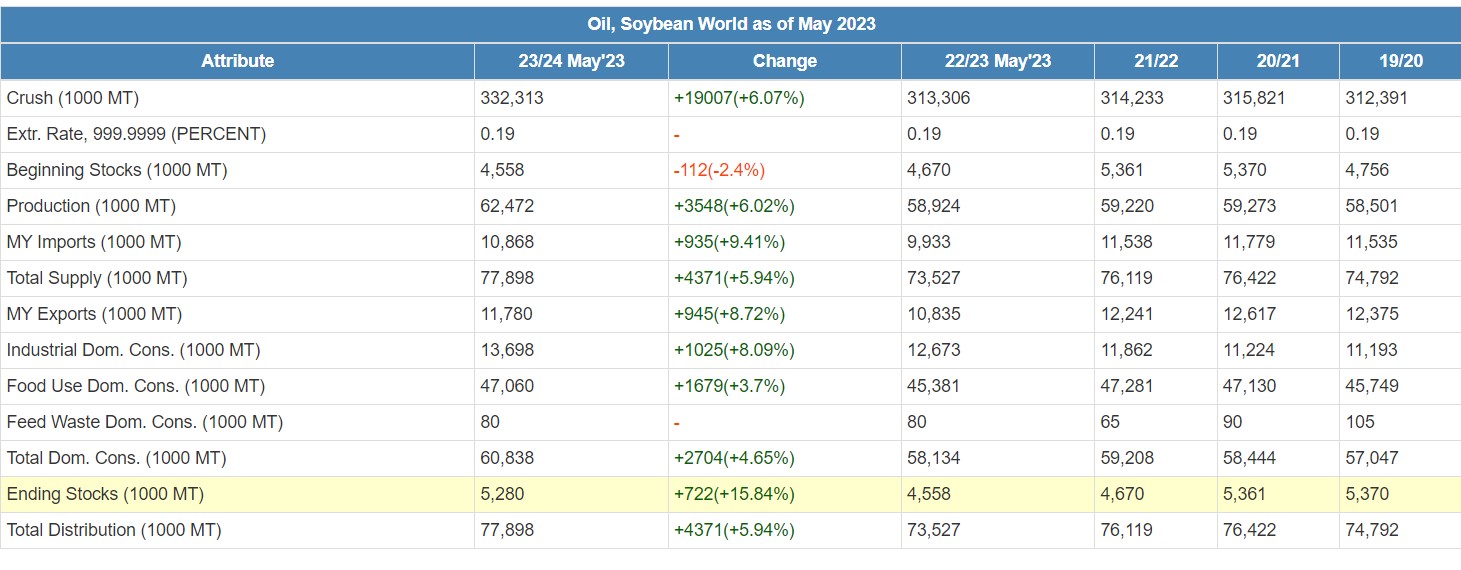Click the Attribute column header
This screenshot has height=570, width=1461.
point(237,61)
